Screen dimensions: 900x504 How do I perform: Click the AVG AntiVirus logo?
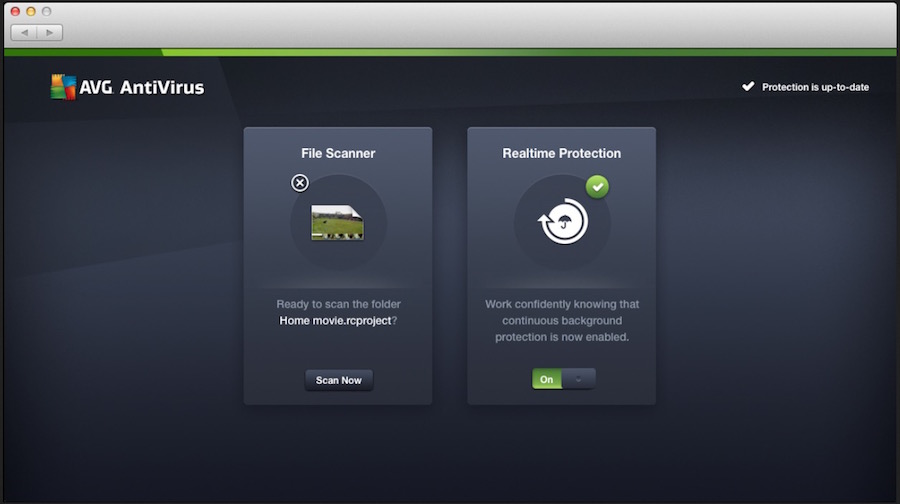click(x=127, y=87)
